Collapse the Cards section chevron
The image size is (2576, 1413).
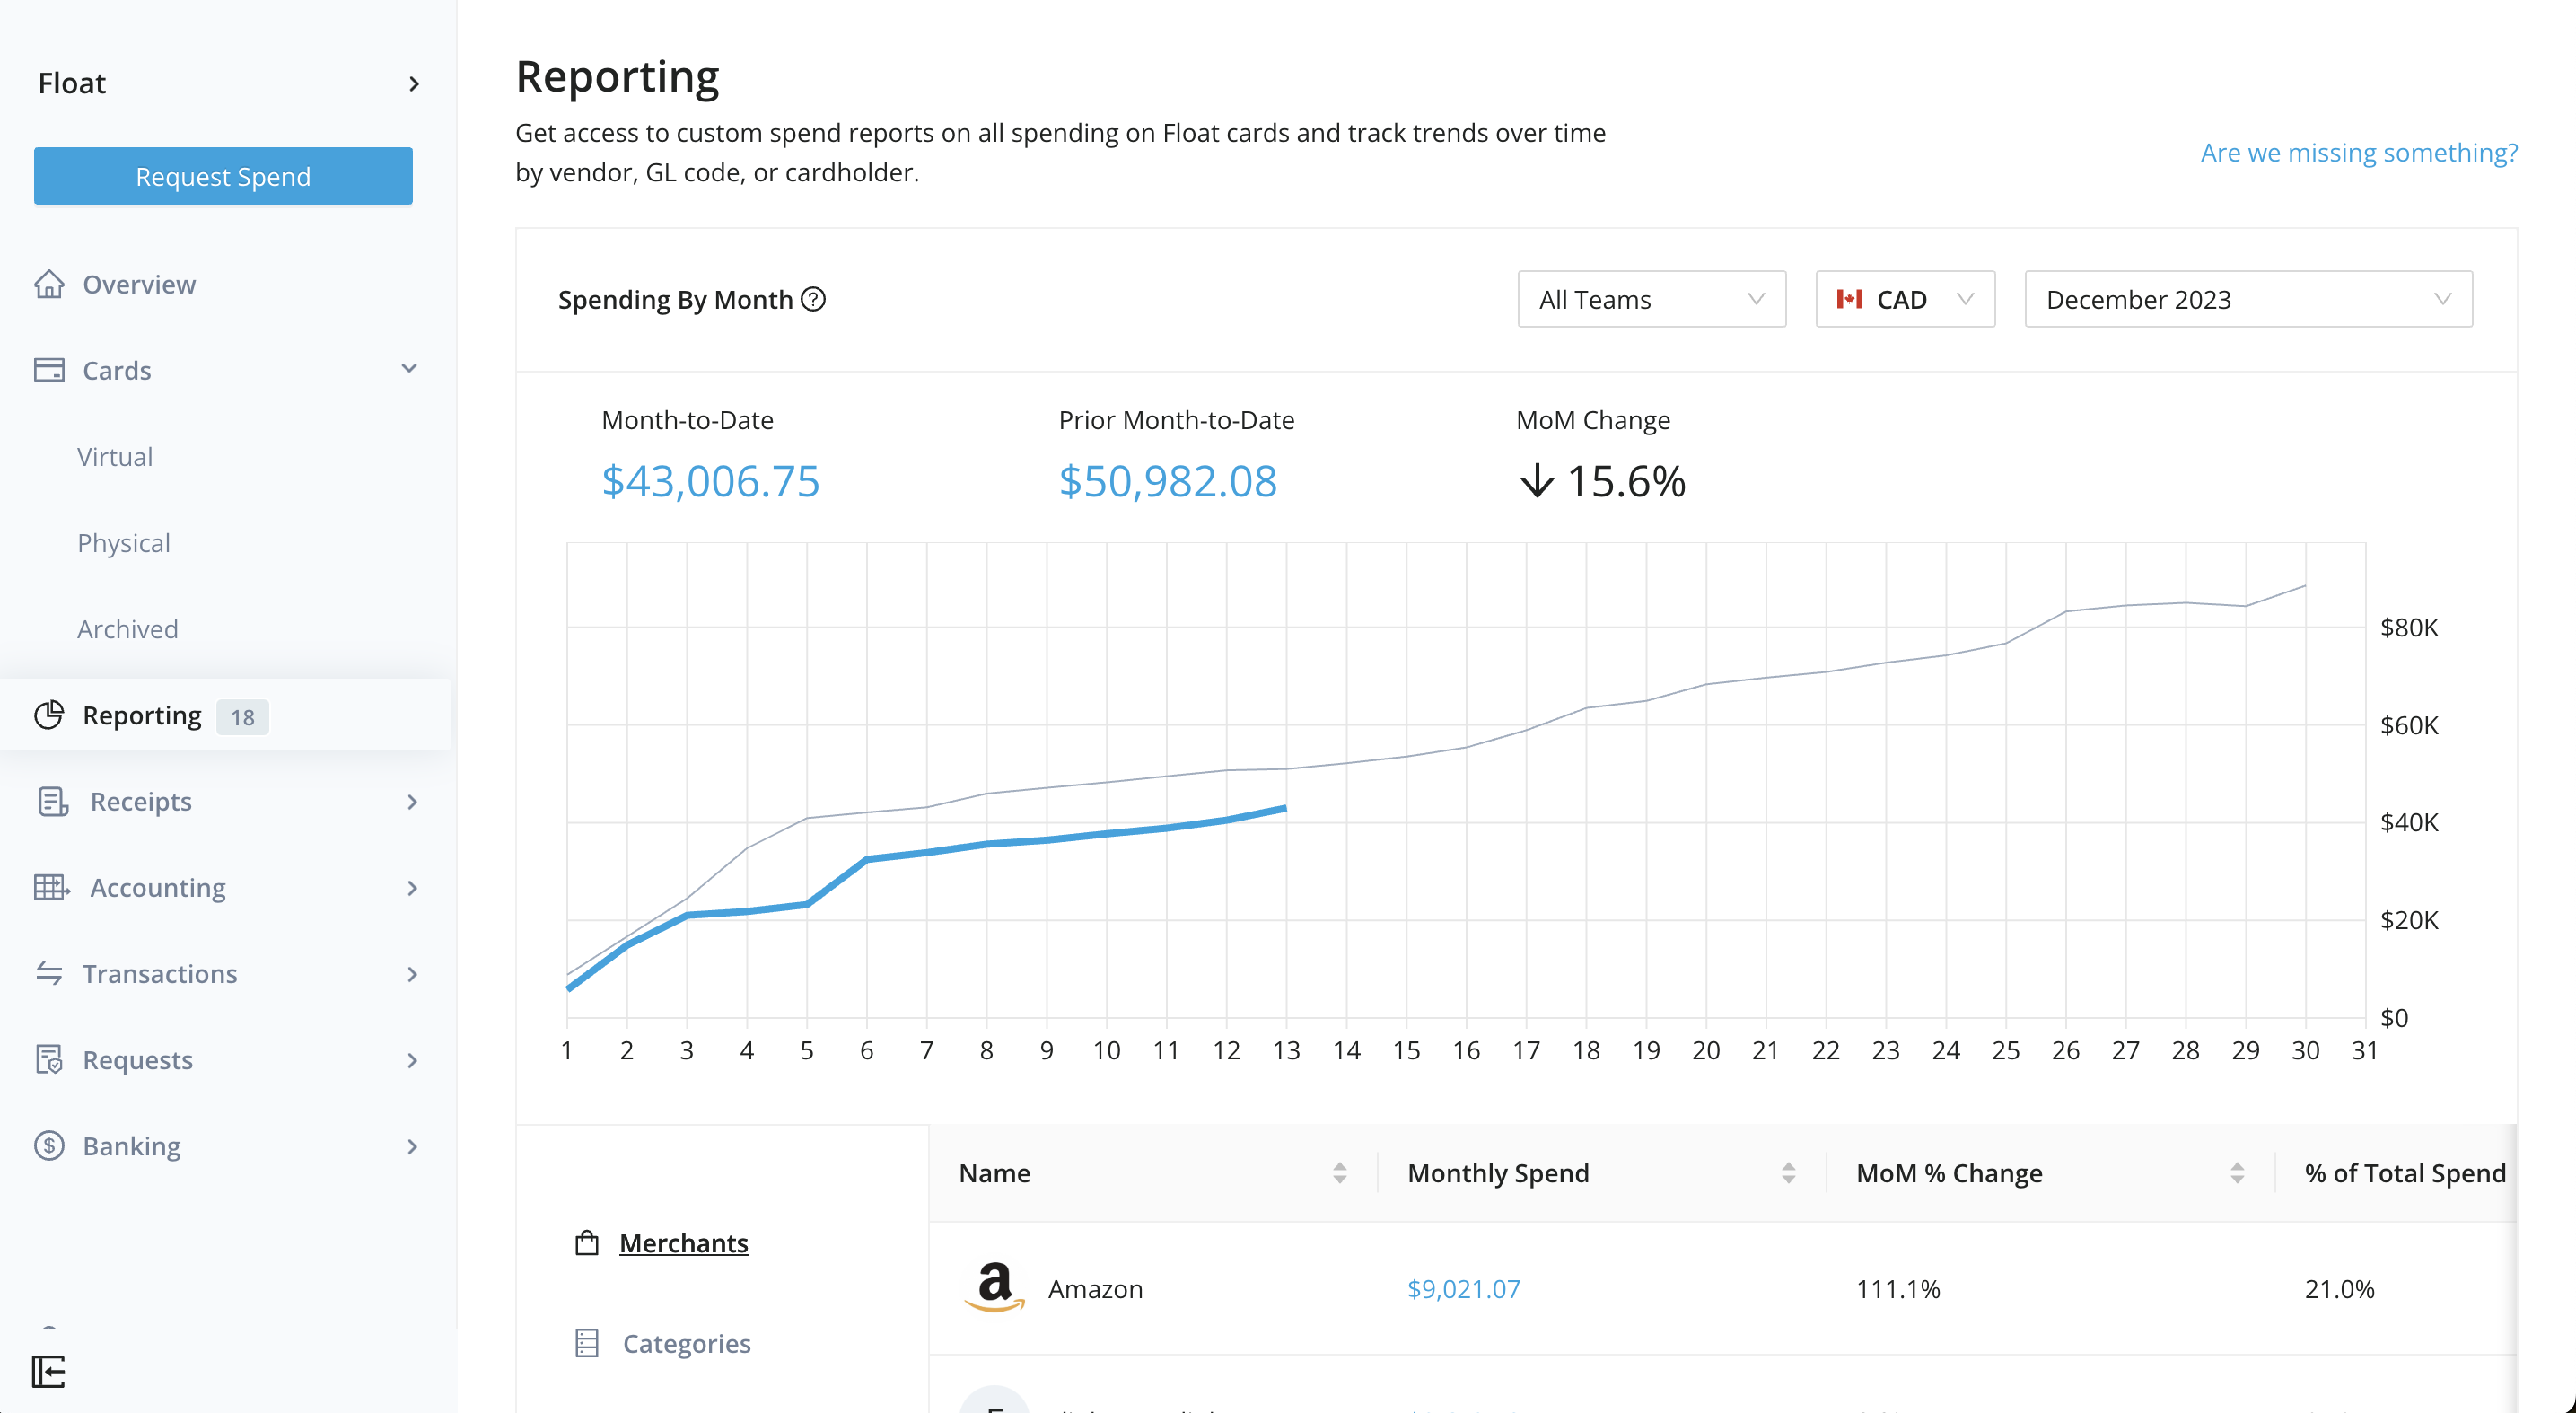click(x=409, y=368)
